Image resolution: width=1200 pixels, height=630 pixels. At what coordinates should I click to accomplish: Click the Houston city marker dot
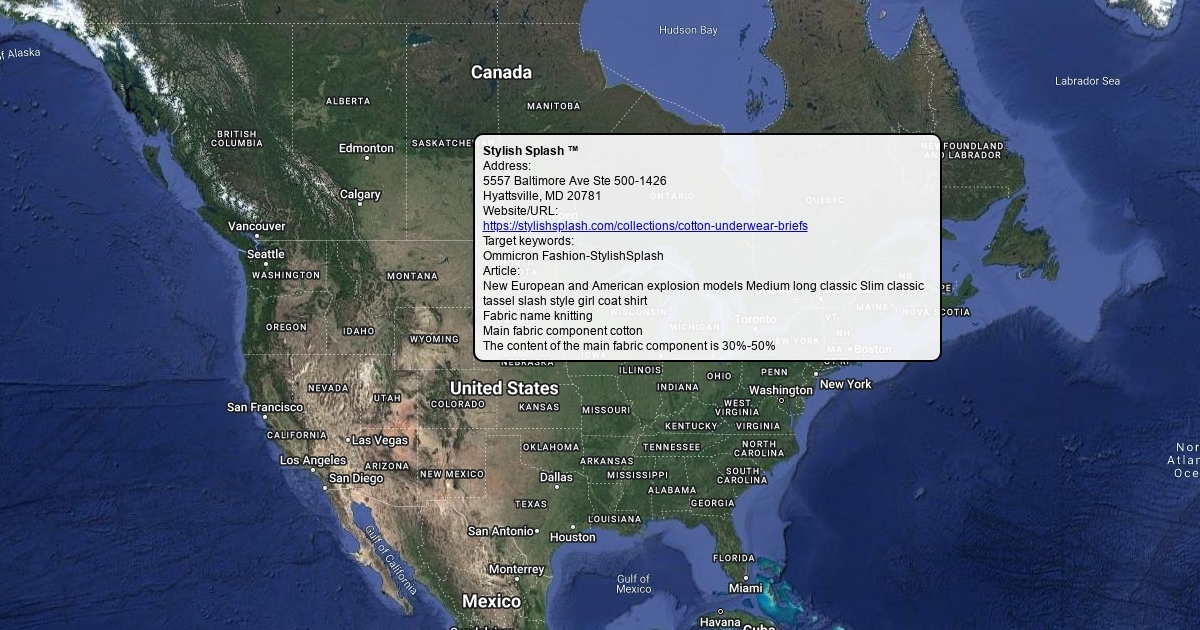tap(573, 526)
